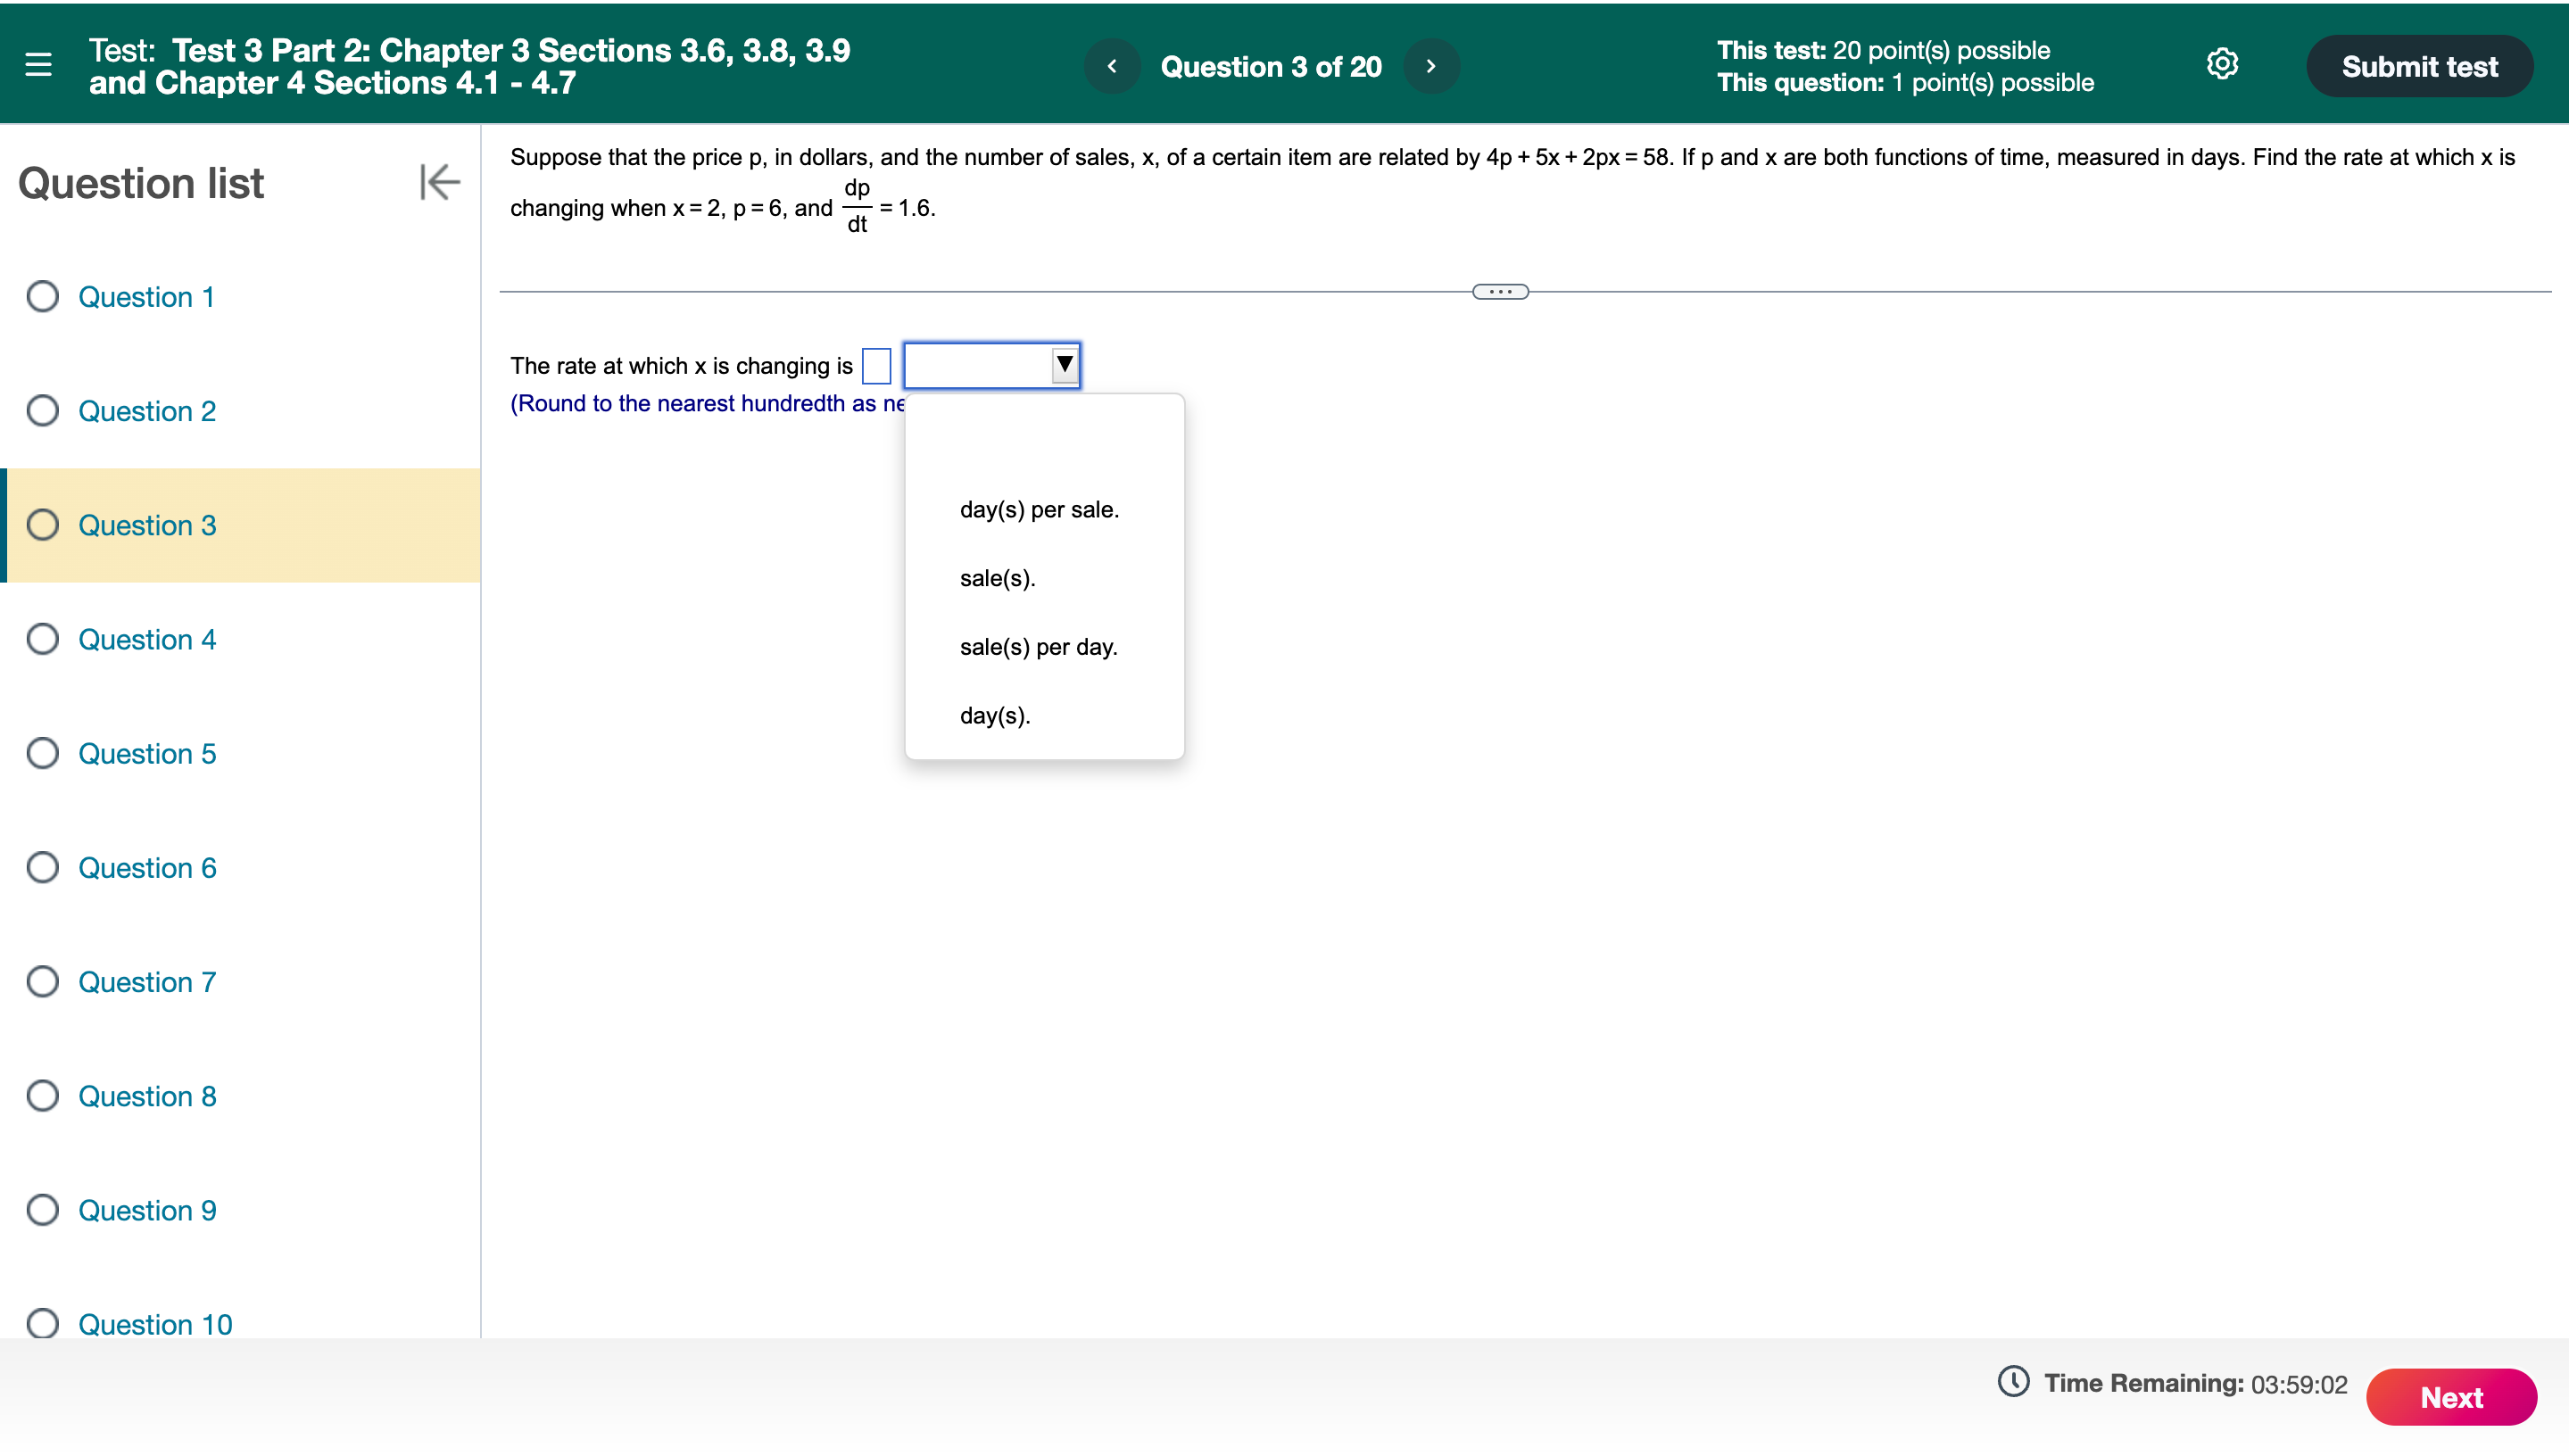Go to the previous question using left arrow
Viewport: 2569px width, 1456px height.
point(1112,65)
